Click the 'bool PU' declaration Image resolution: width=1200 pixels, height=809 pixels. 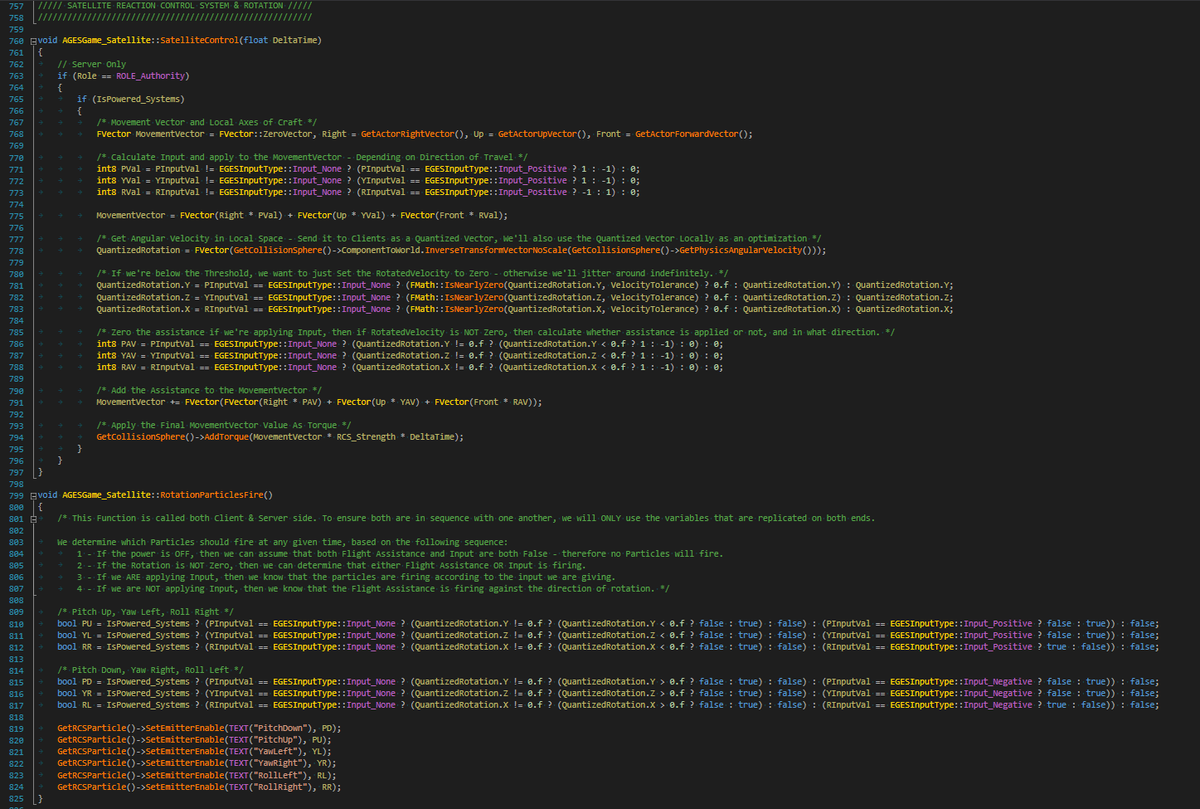pos(76,623)
